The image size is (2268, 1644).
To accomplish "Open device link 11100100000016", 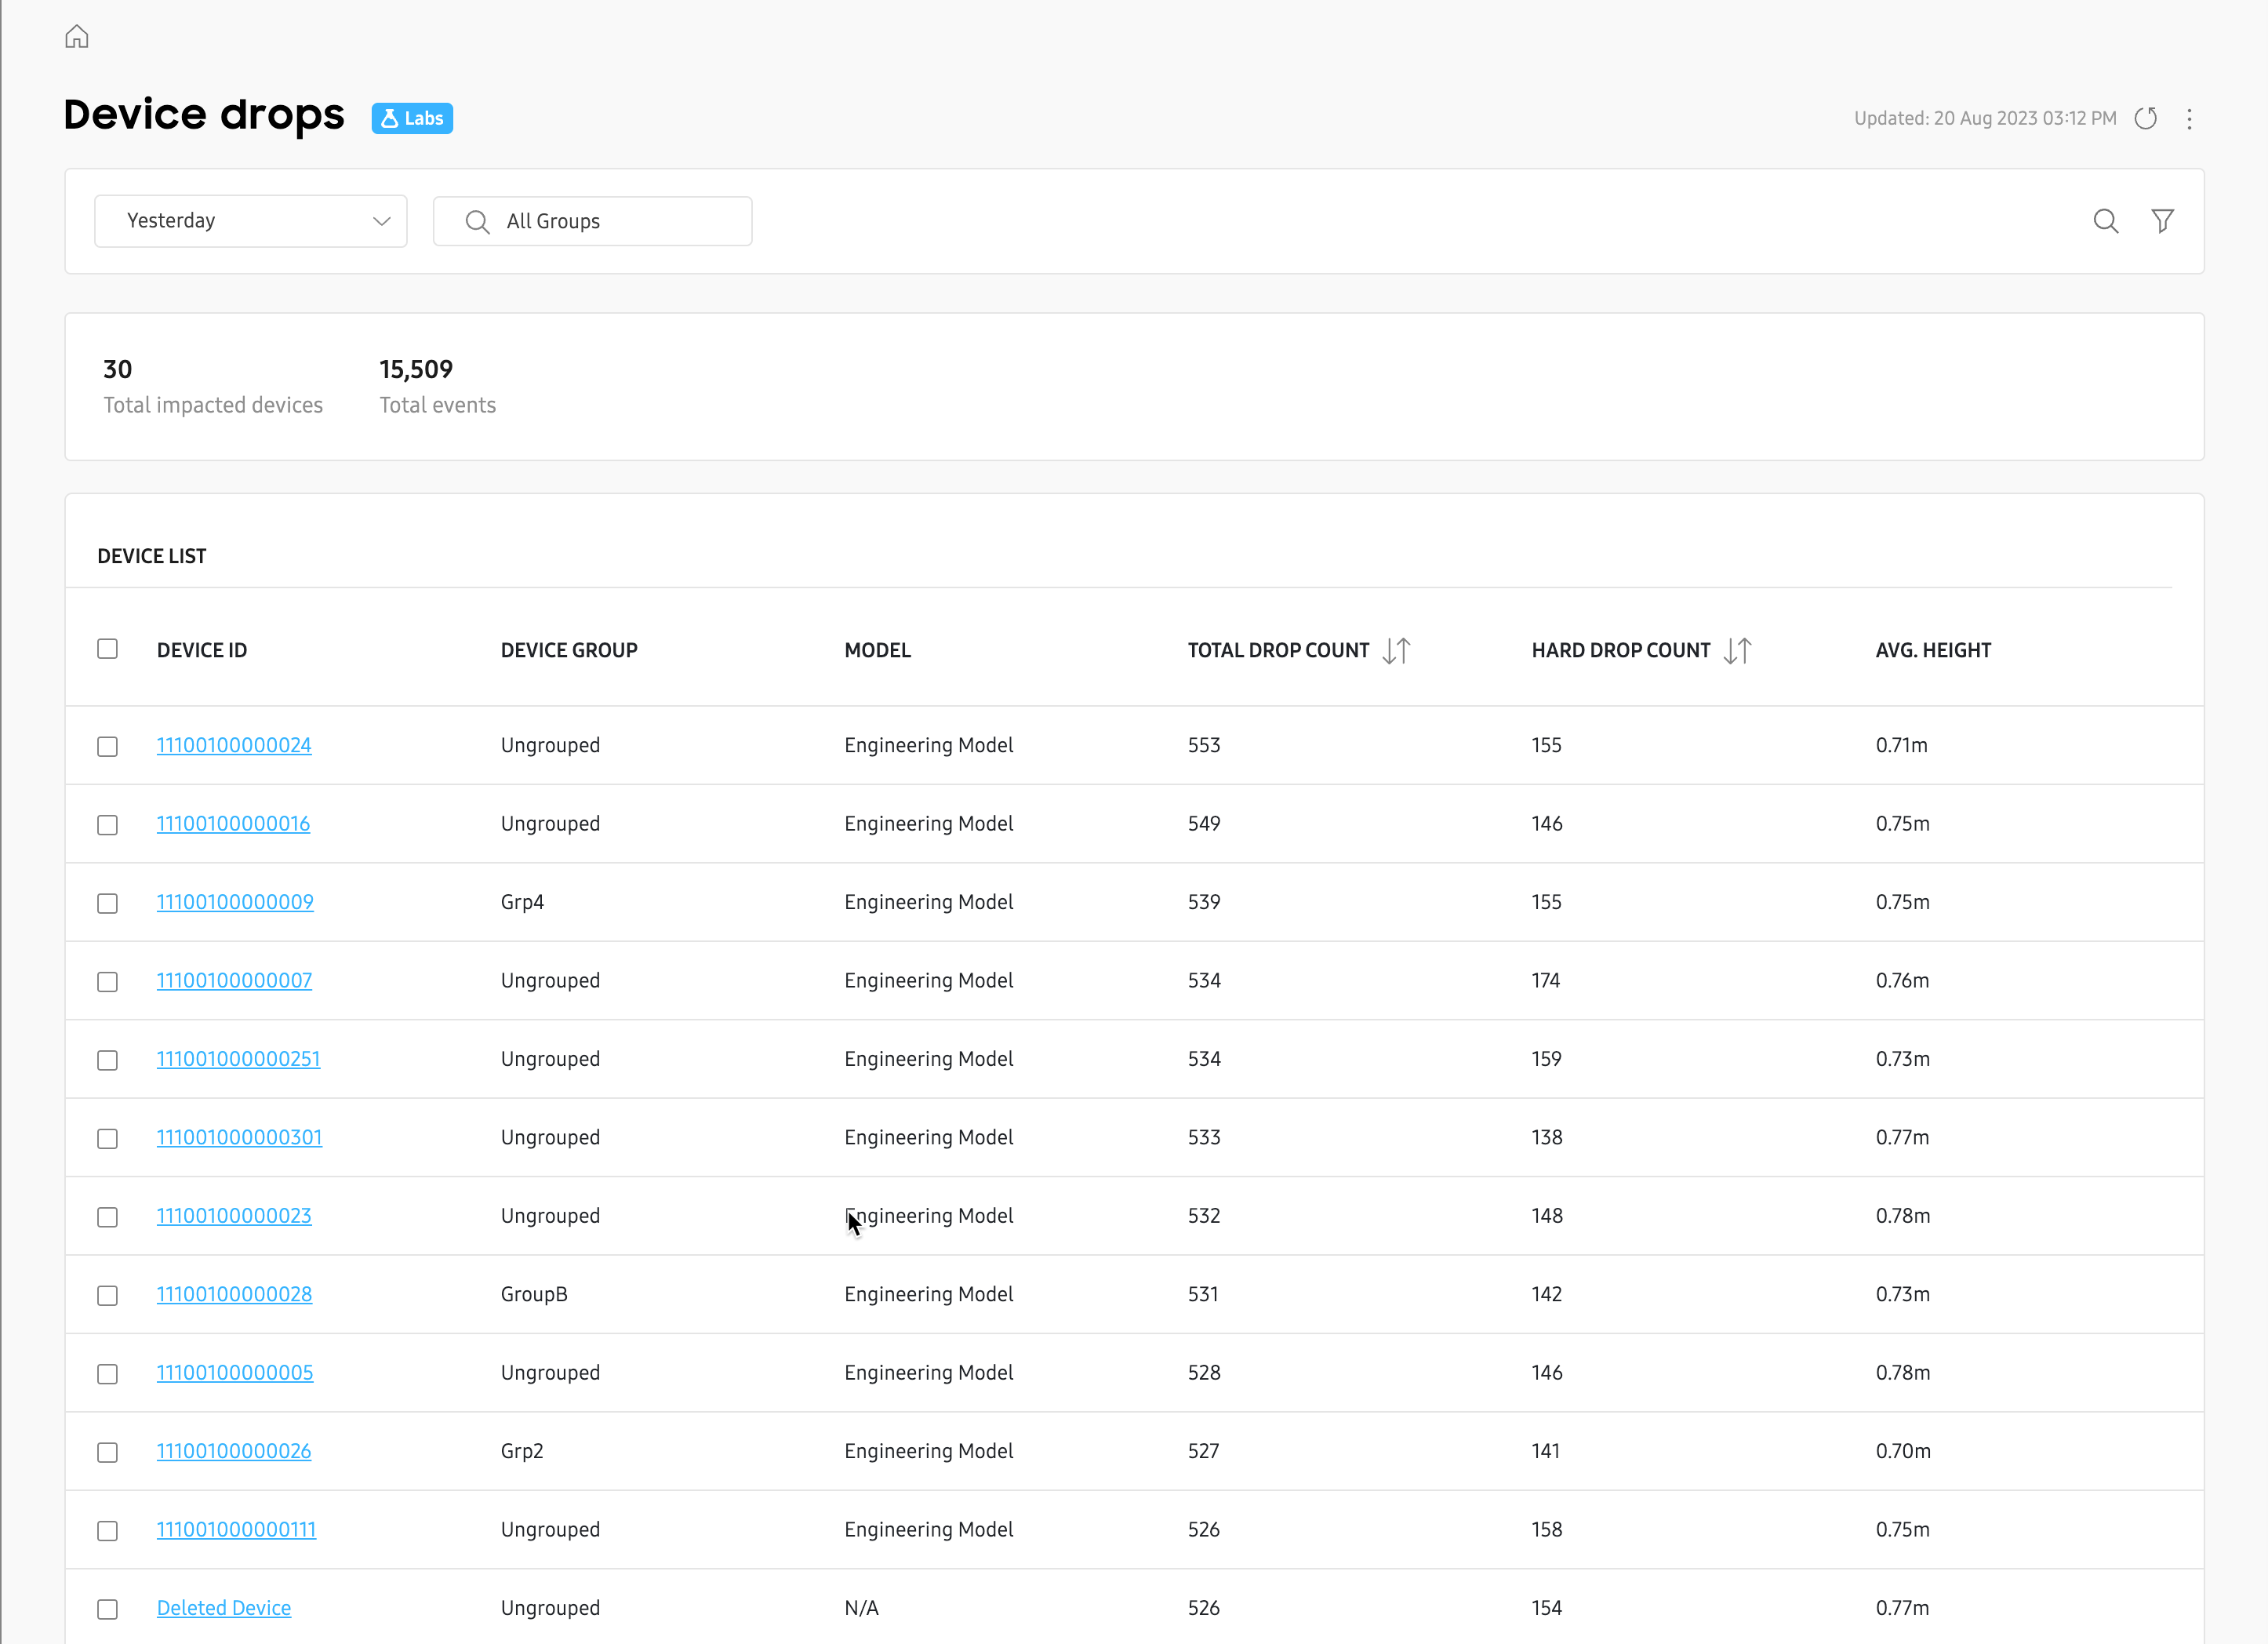I will [x=233, y=824].
